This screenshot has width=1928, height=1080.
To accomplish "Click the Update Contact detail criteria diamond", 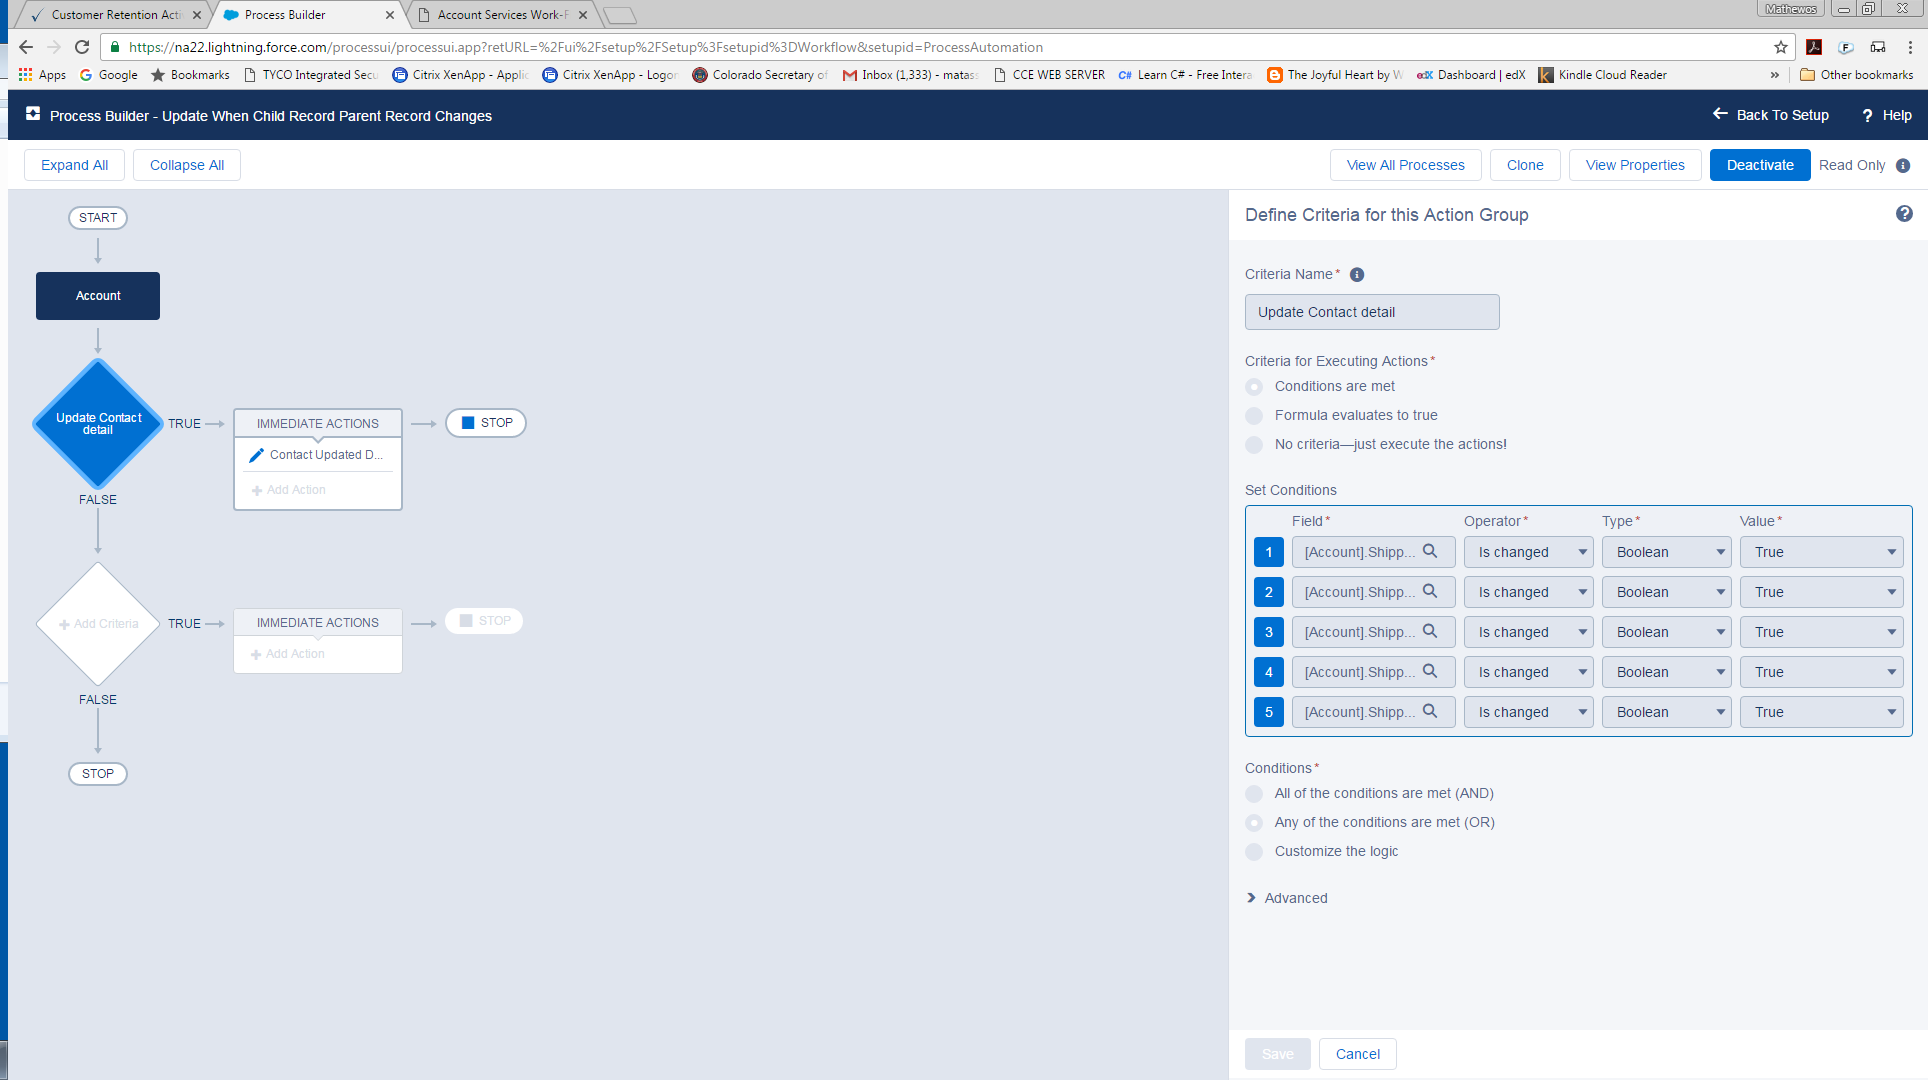I will point(98,424).
